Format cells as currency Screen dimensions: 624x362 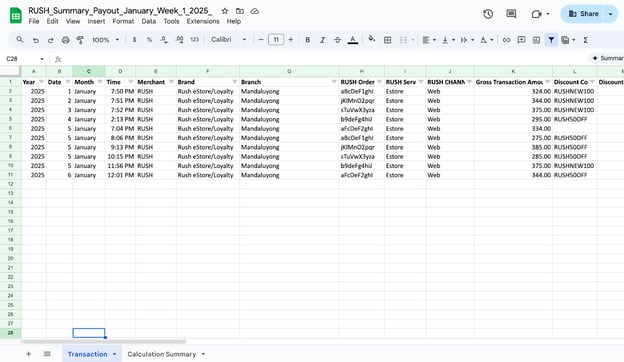pos(135,40)
